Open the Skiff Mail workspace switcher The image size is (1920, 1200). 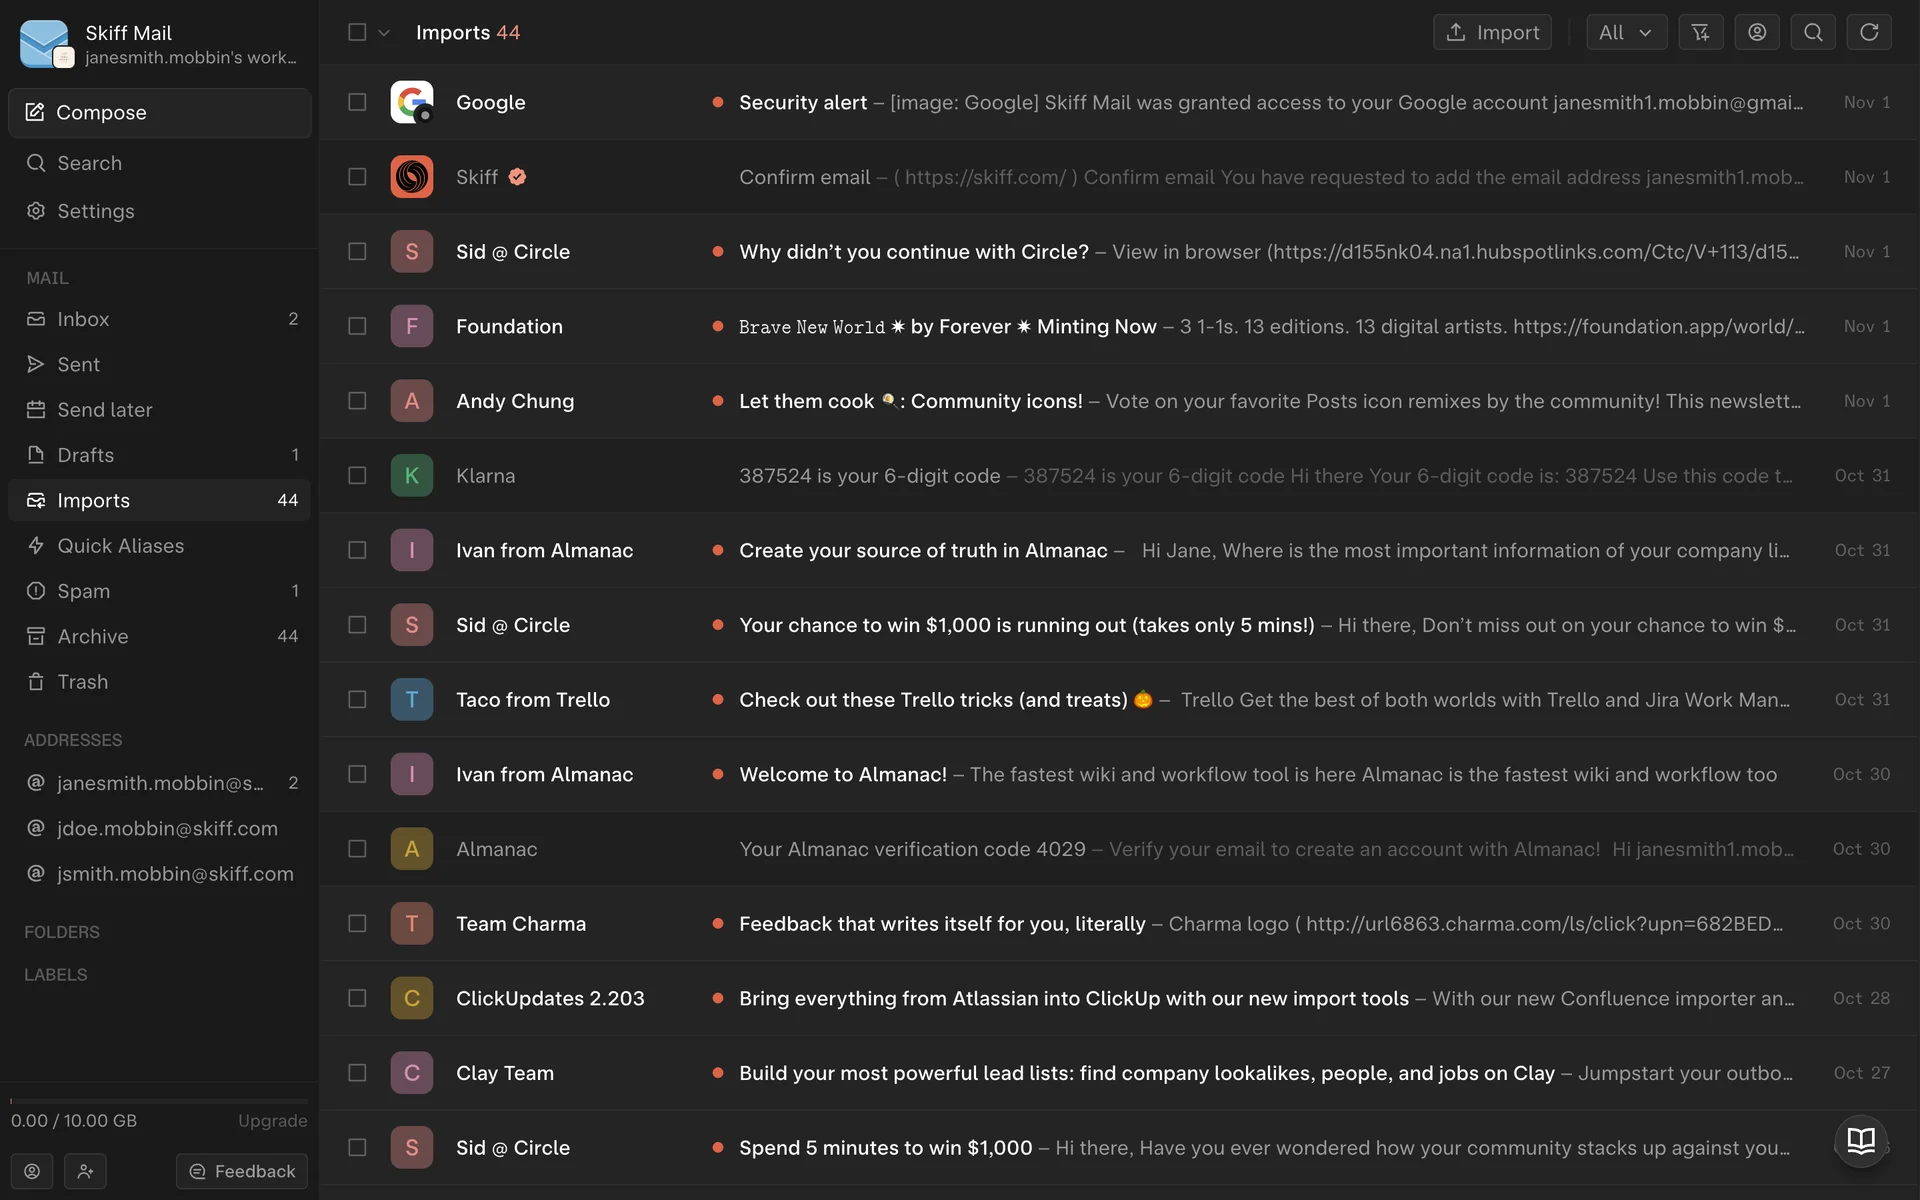(160, 44)
